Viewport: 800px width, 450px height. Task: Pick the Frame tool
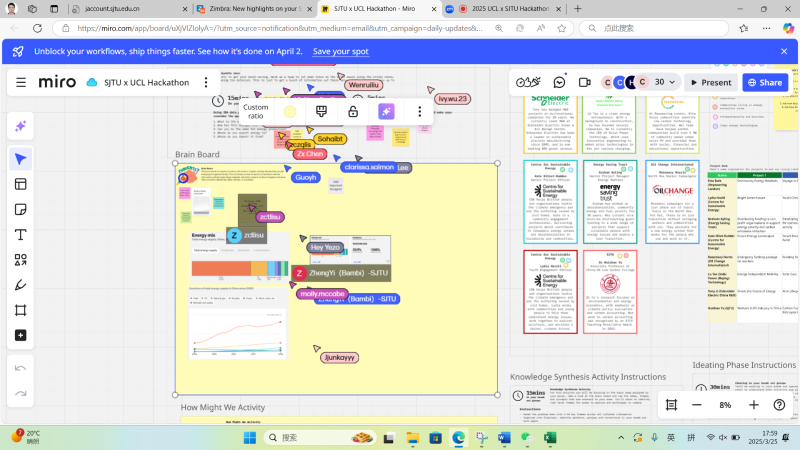(20, 310)
